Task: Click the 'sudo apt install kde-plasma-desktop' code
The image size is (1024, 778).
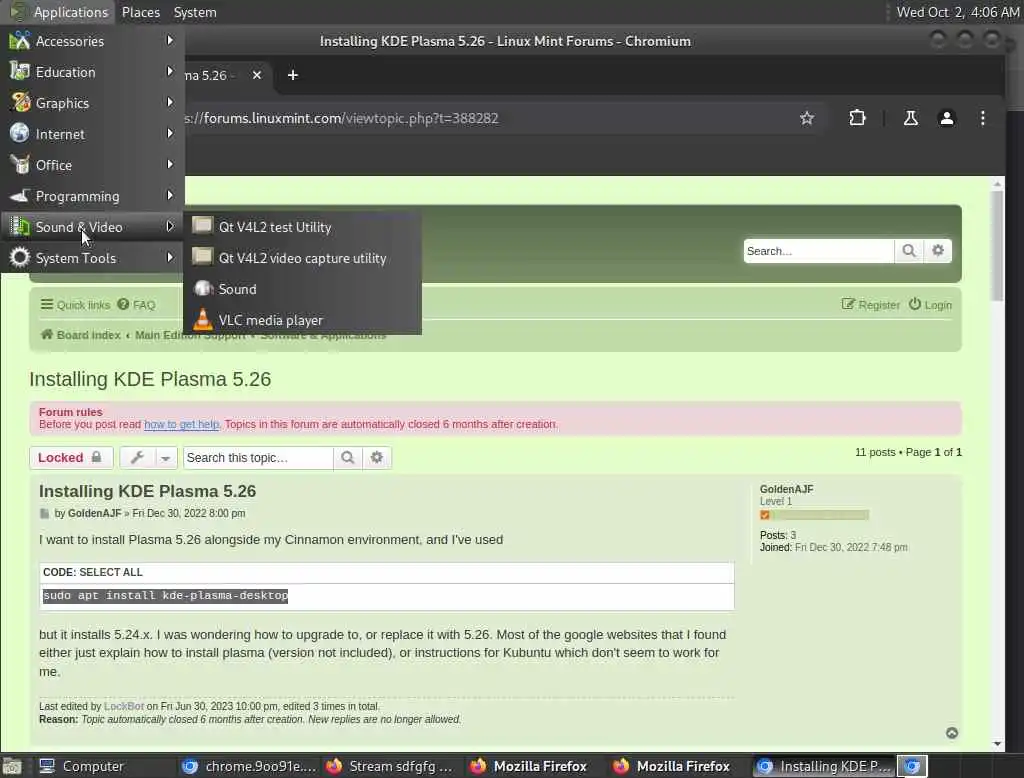Action: point(165,596)
